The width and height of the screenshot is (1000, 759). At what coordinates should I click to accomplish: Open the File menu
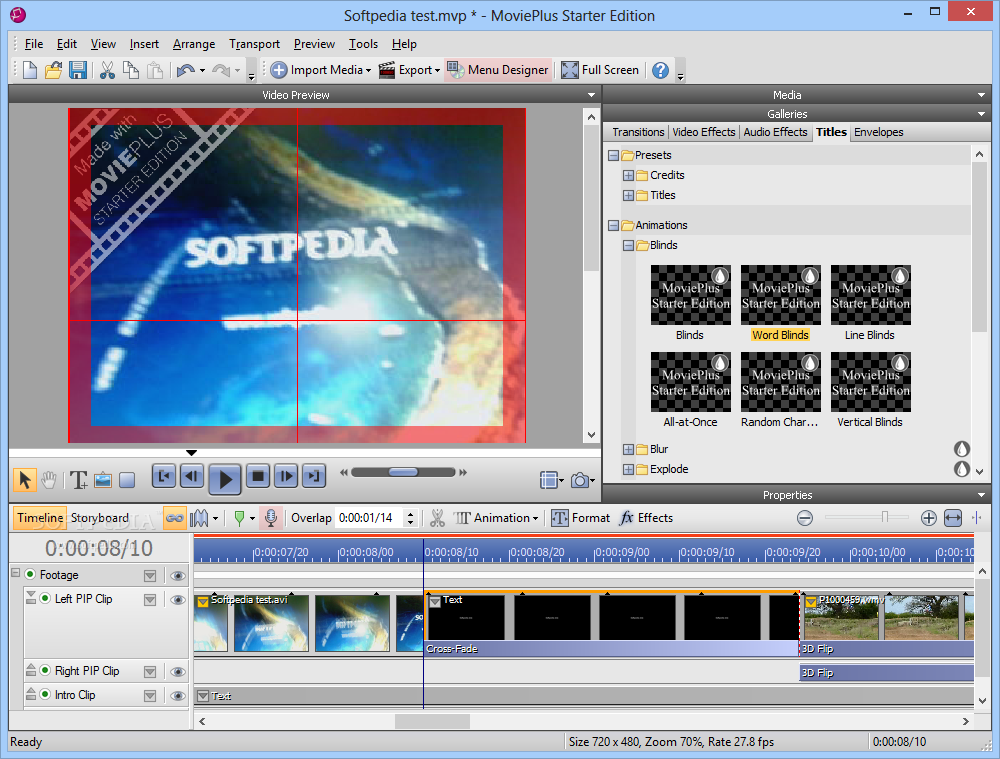click(34, 44)
